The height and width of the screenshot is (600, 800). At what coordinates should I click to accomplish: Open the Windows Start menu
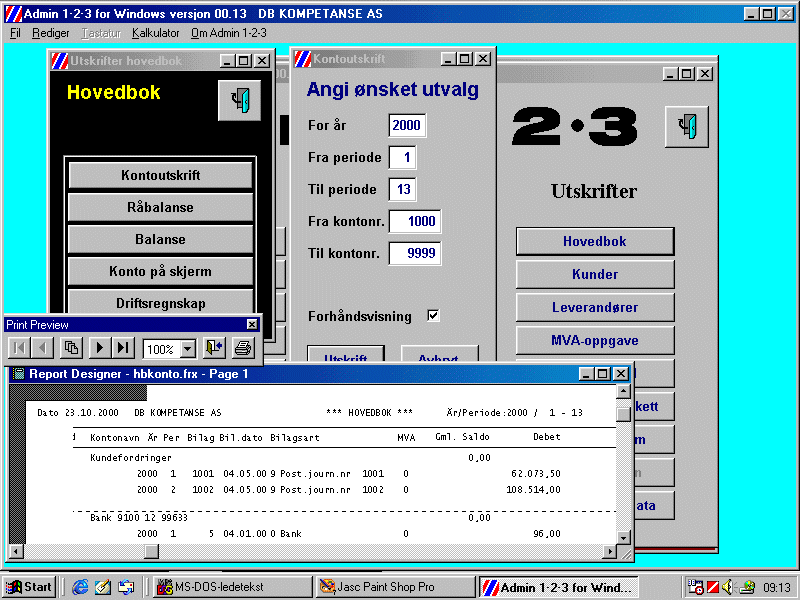29,587
